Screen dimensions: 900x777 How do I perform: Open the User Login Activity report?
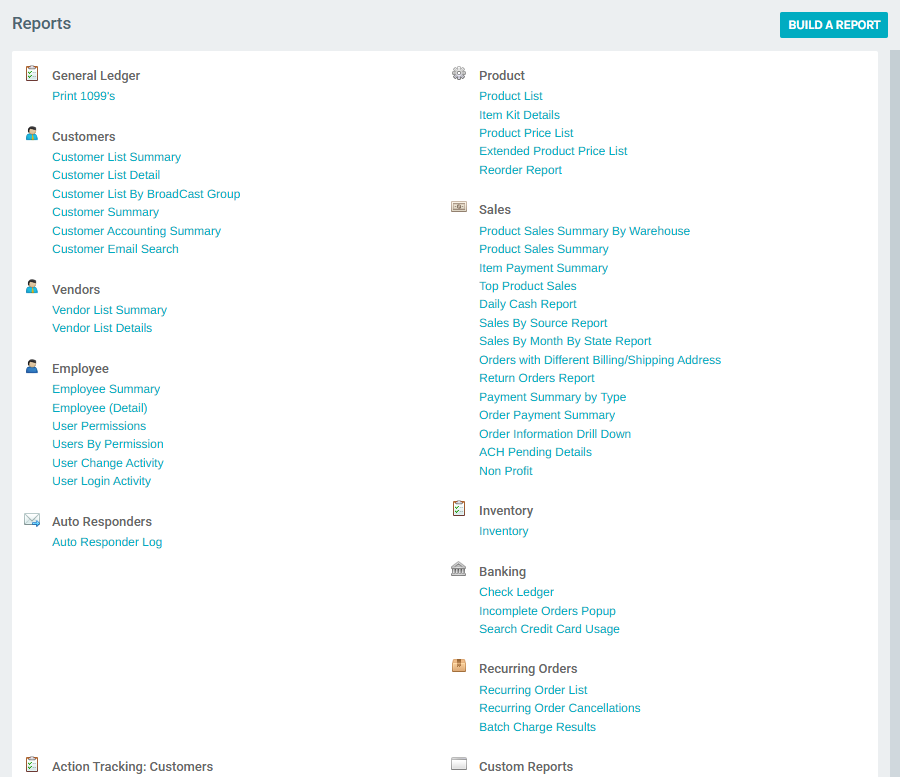[x=102, y=481]
